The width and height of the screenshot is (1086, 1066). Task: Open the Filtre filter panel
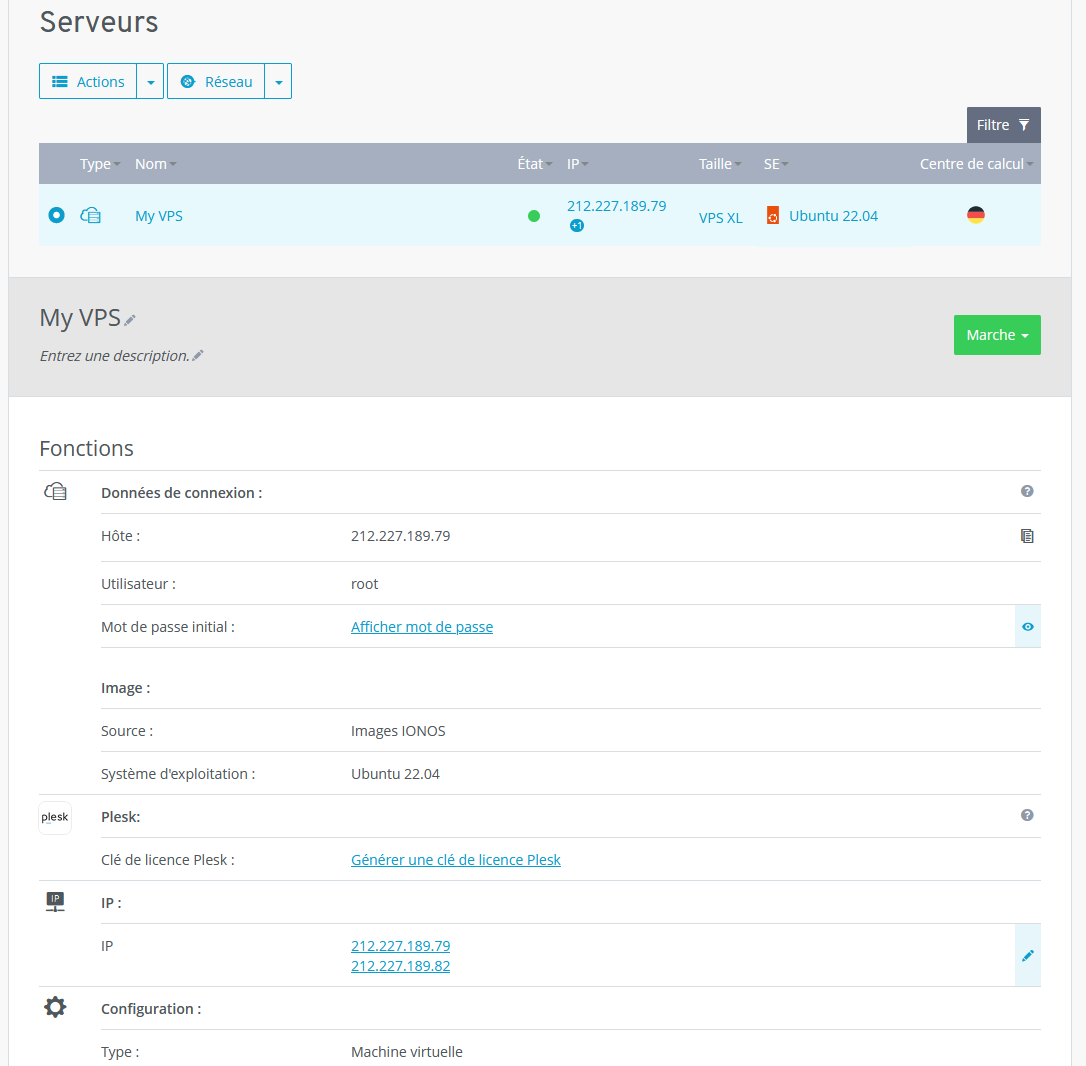click(1003, 125)
